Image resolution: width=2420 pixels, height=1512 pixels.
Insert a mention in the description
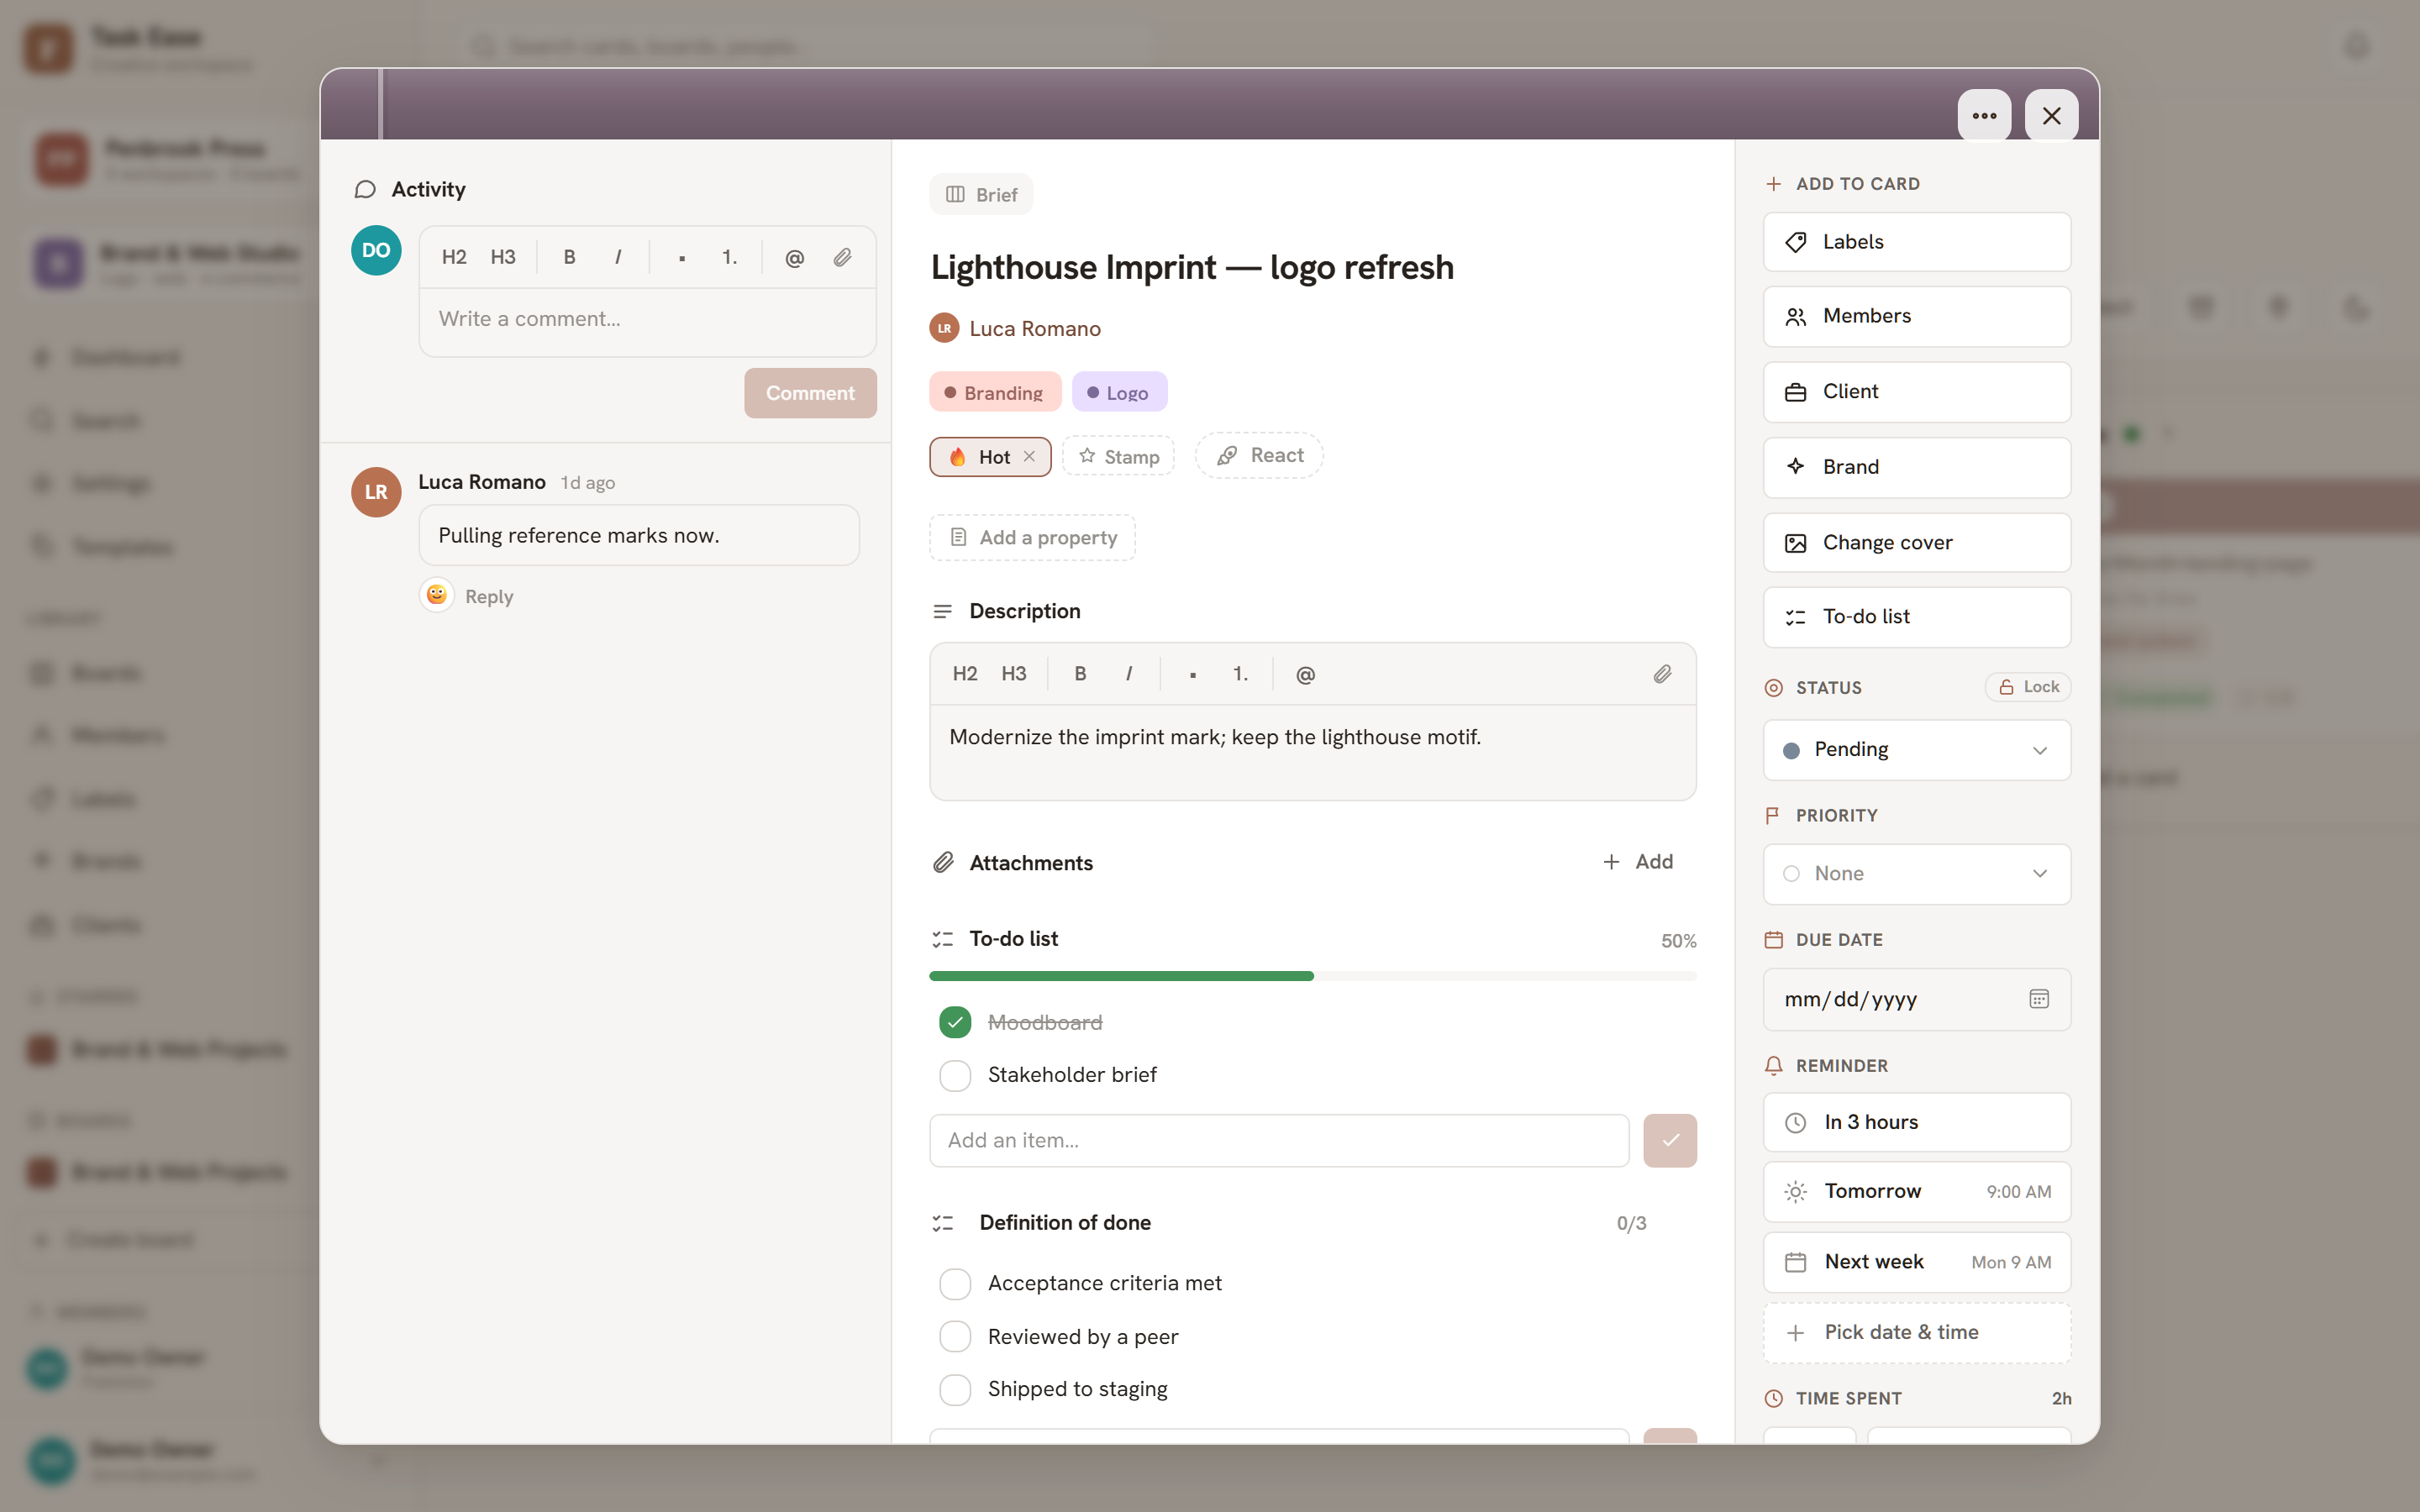1305,674
